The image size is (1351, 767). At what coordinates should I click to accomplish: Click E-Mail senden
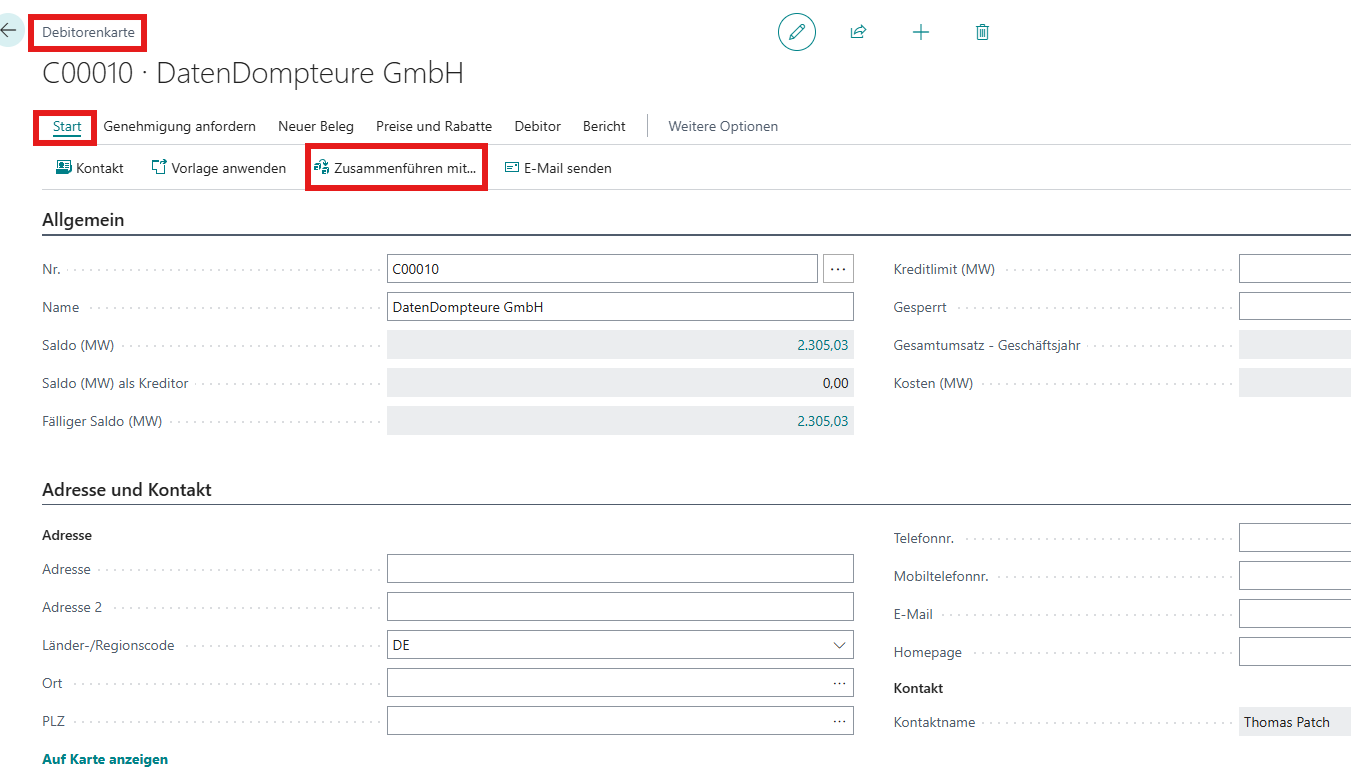pos(558,168)
